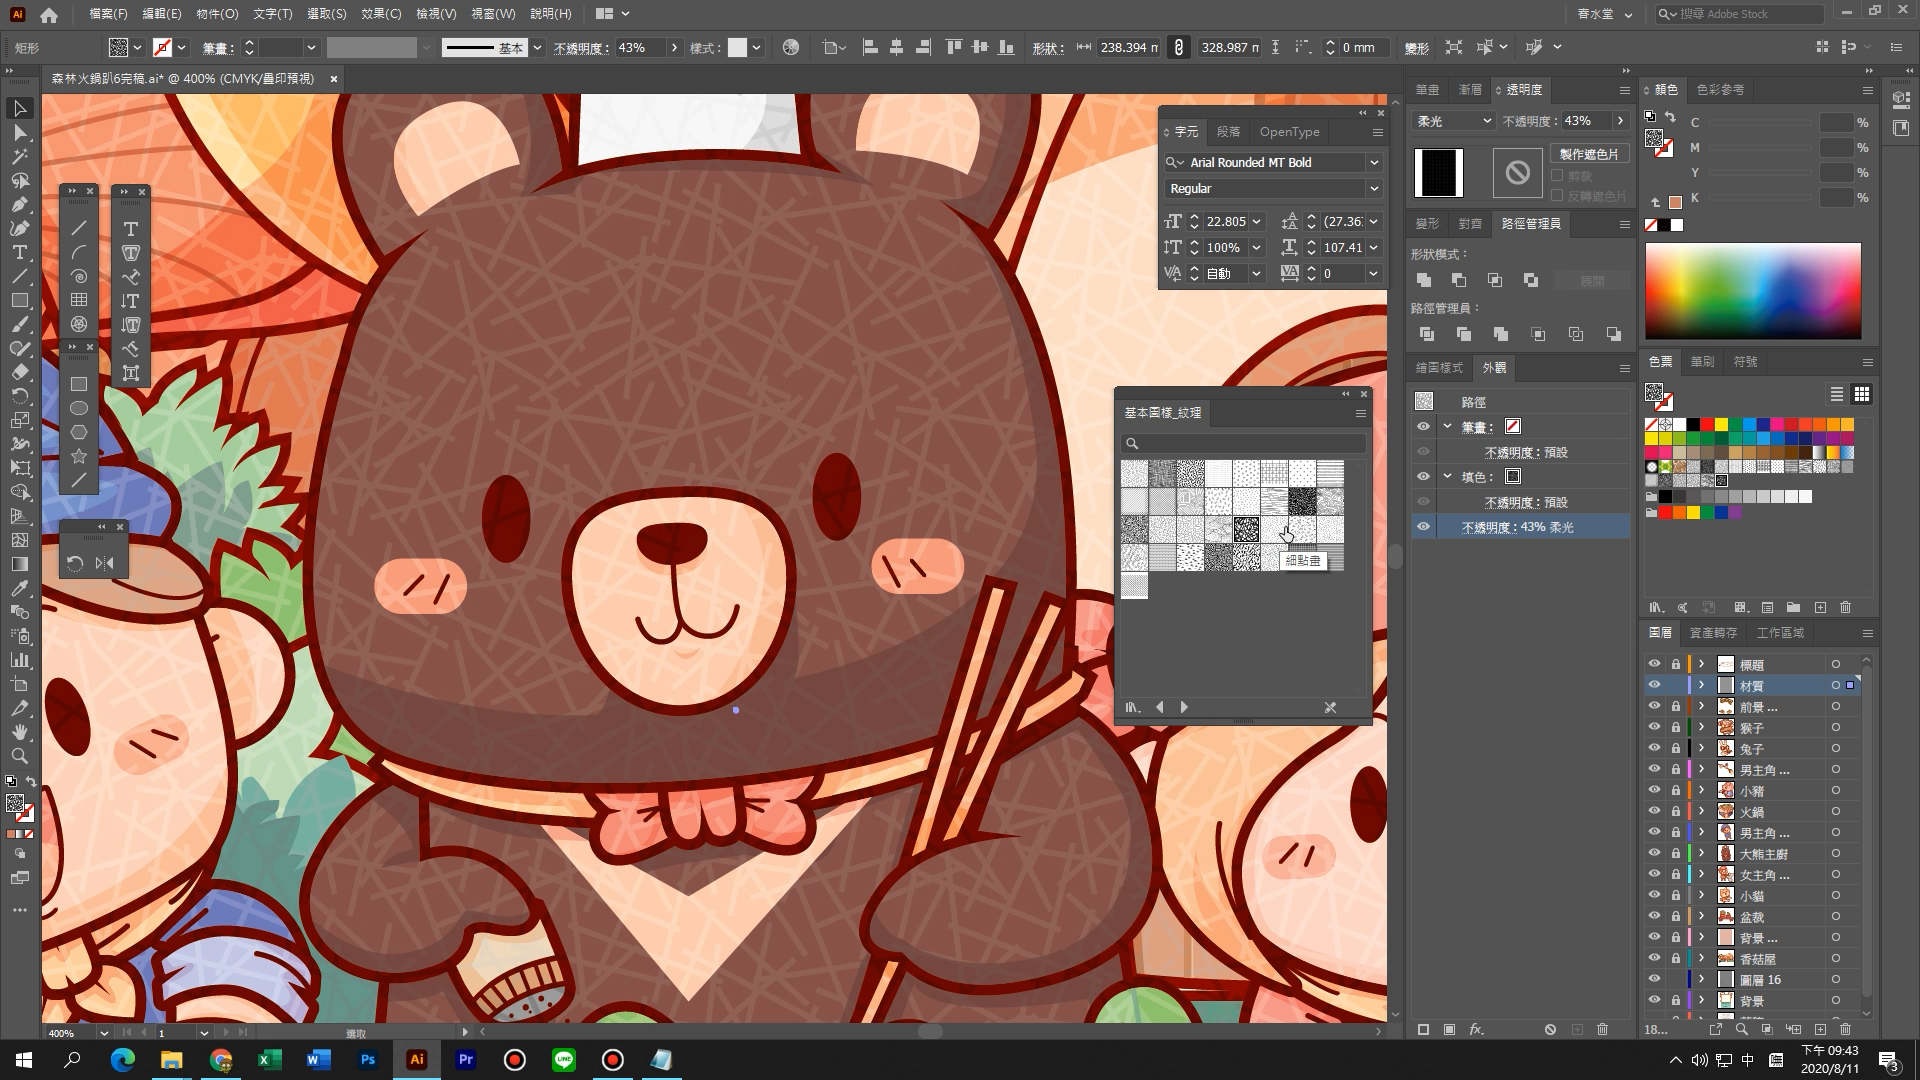Click the 製作遮色片 button
The width and height of the screenshot is (1920, 1080).
click(1588, 154)
